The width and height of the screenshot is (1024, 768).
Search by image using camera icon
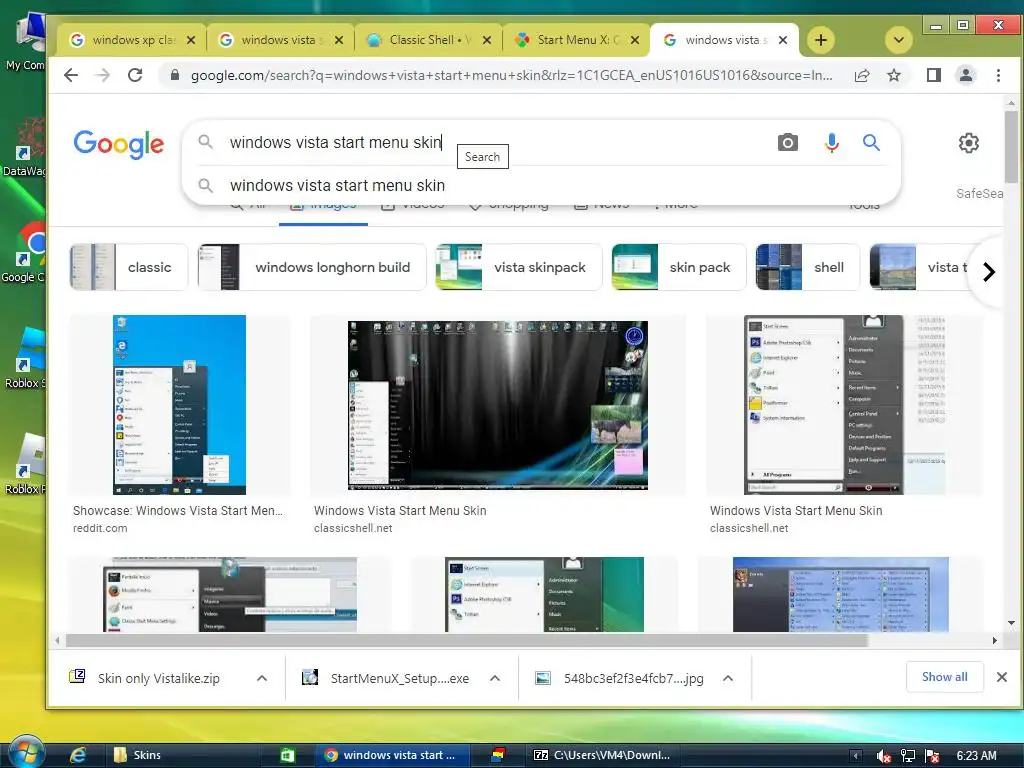pos(788,142)
